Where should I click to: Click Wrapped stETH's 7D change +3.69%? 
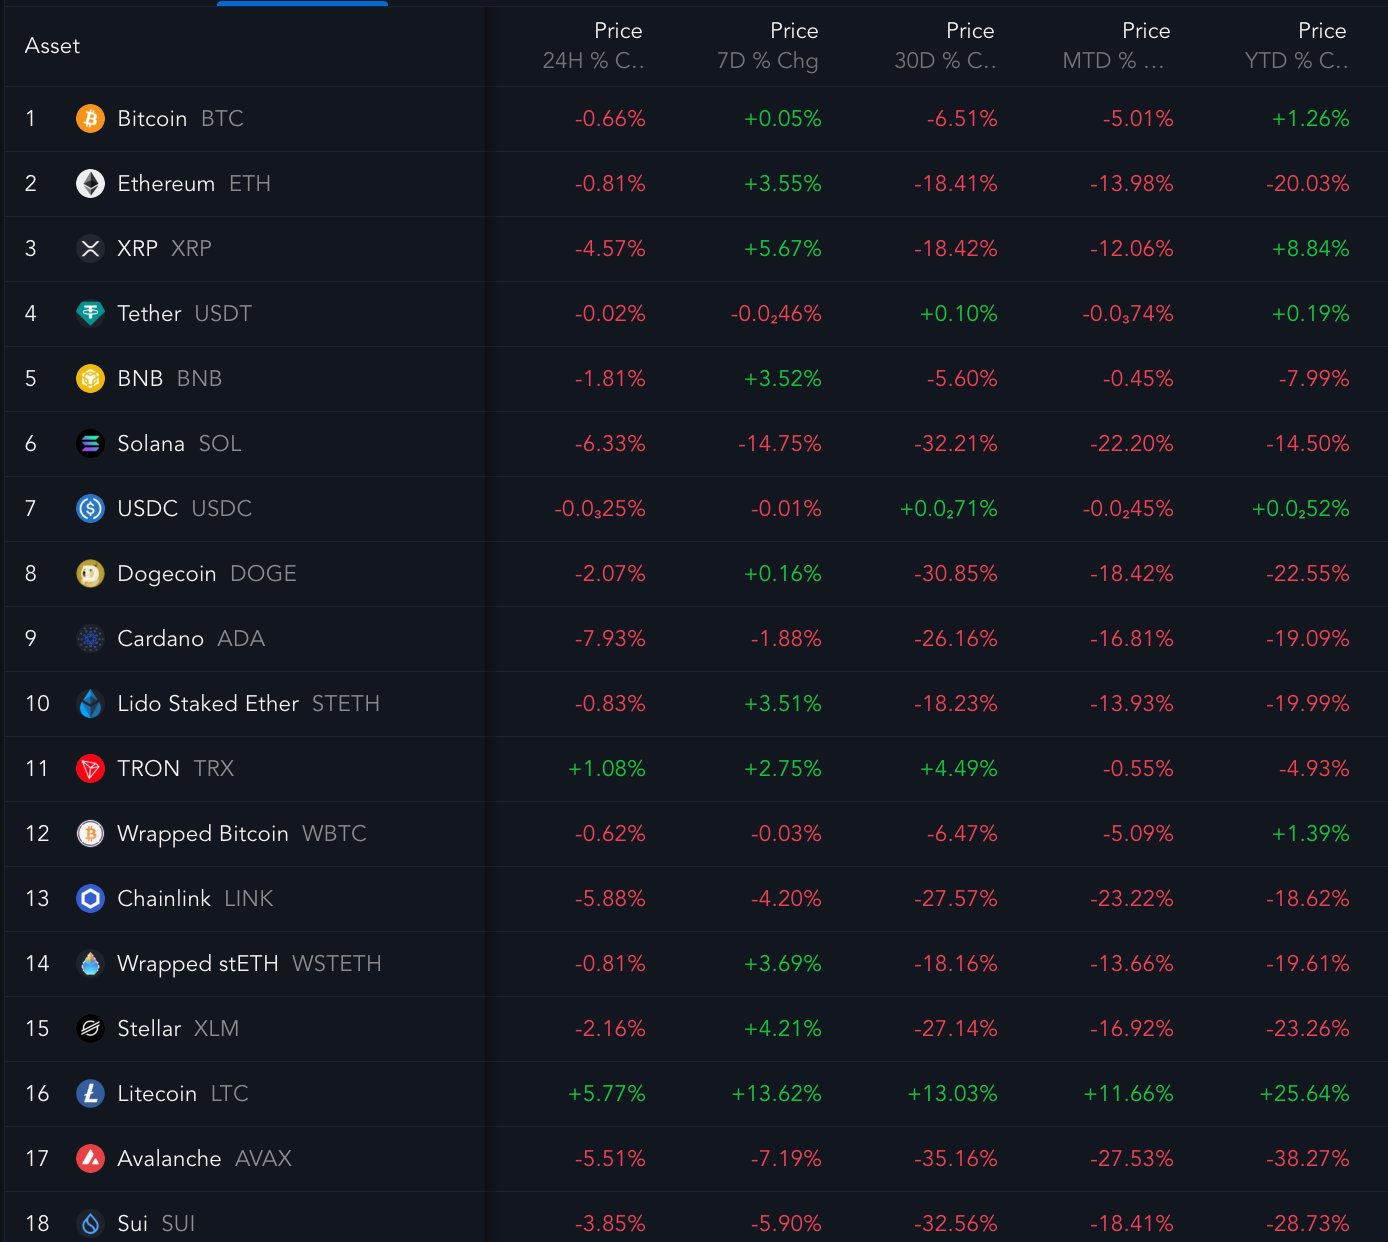tap(782, 964)
